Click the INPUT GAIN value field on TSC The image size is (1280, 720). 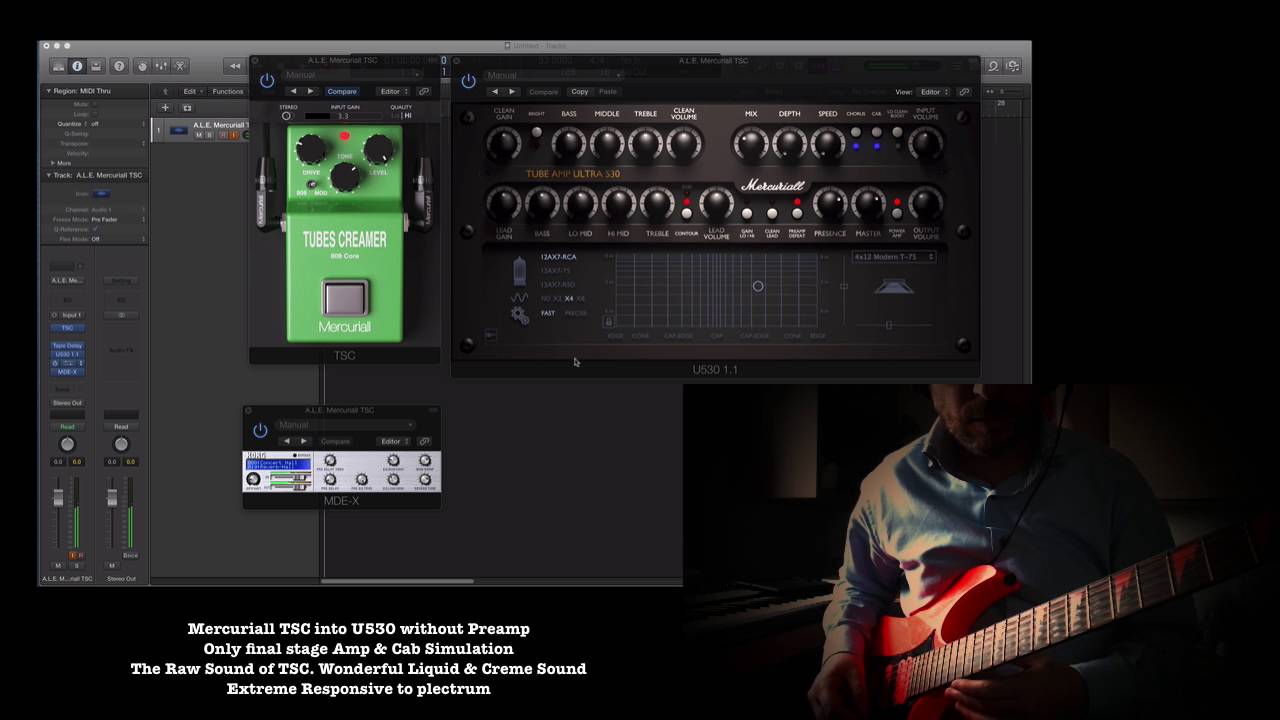343,116
